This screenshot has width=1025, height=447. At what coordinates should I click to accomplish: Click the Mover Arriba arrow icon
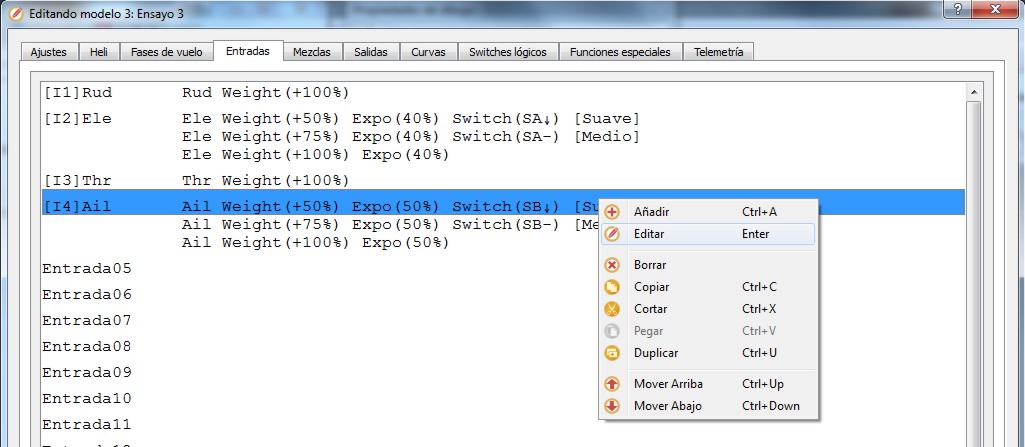click(613, 384)
